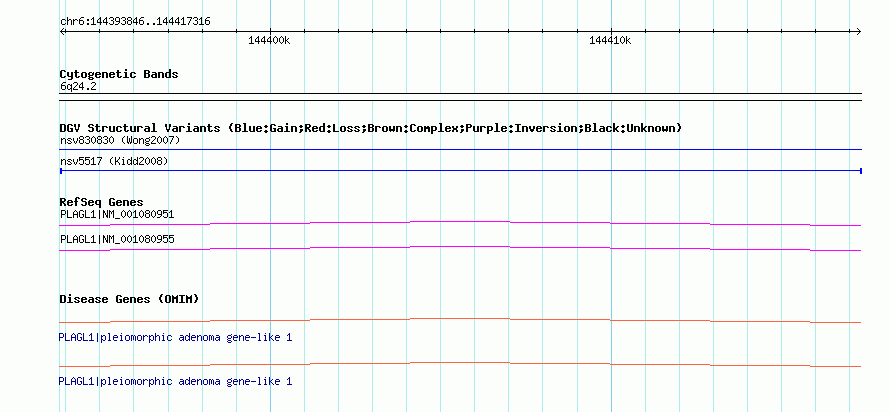Open the first PLAGL1|pleiomorphic adenoma gene-like 1 link
The height and width of the screenshot is (412, 890).
[175, 338]
